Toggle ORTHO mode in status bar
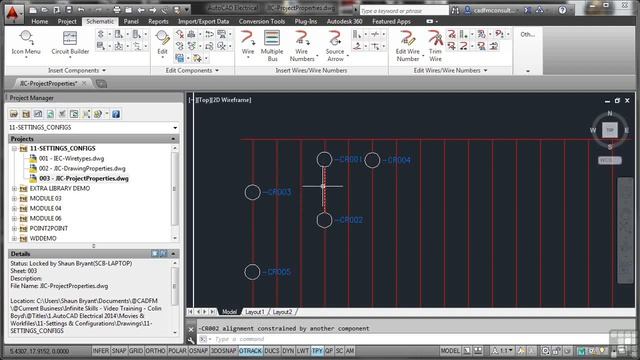The width and height of the screenshot is (640, 360). click(x=155, y=351)
